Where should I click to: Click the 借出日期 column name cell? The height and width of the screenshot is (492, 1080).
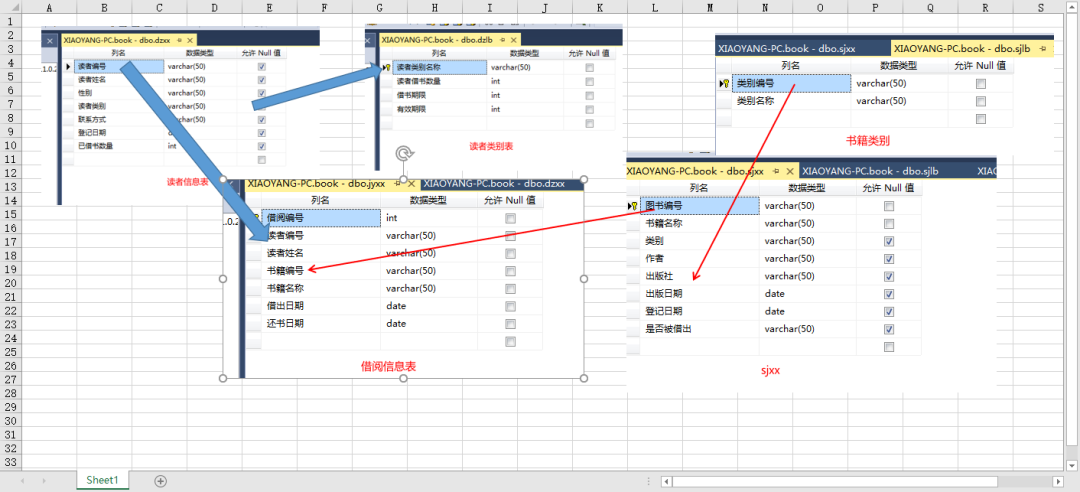321,306
